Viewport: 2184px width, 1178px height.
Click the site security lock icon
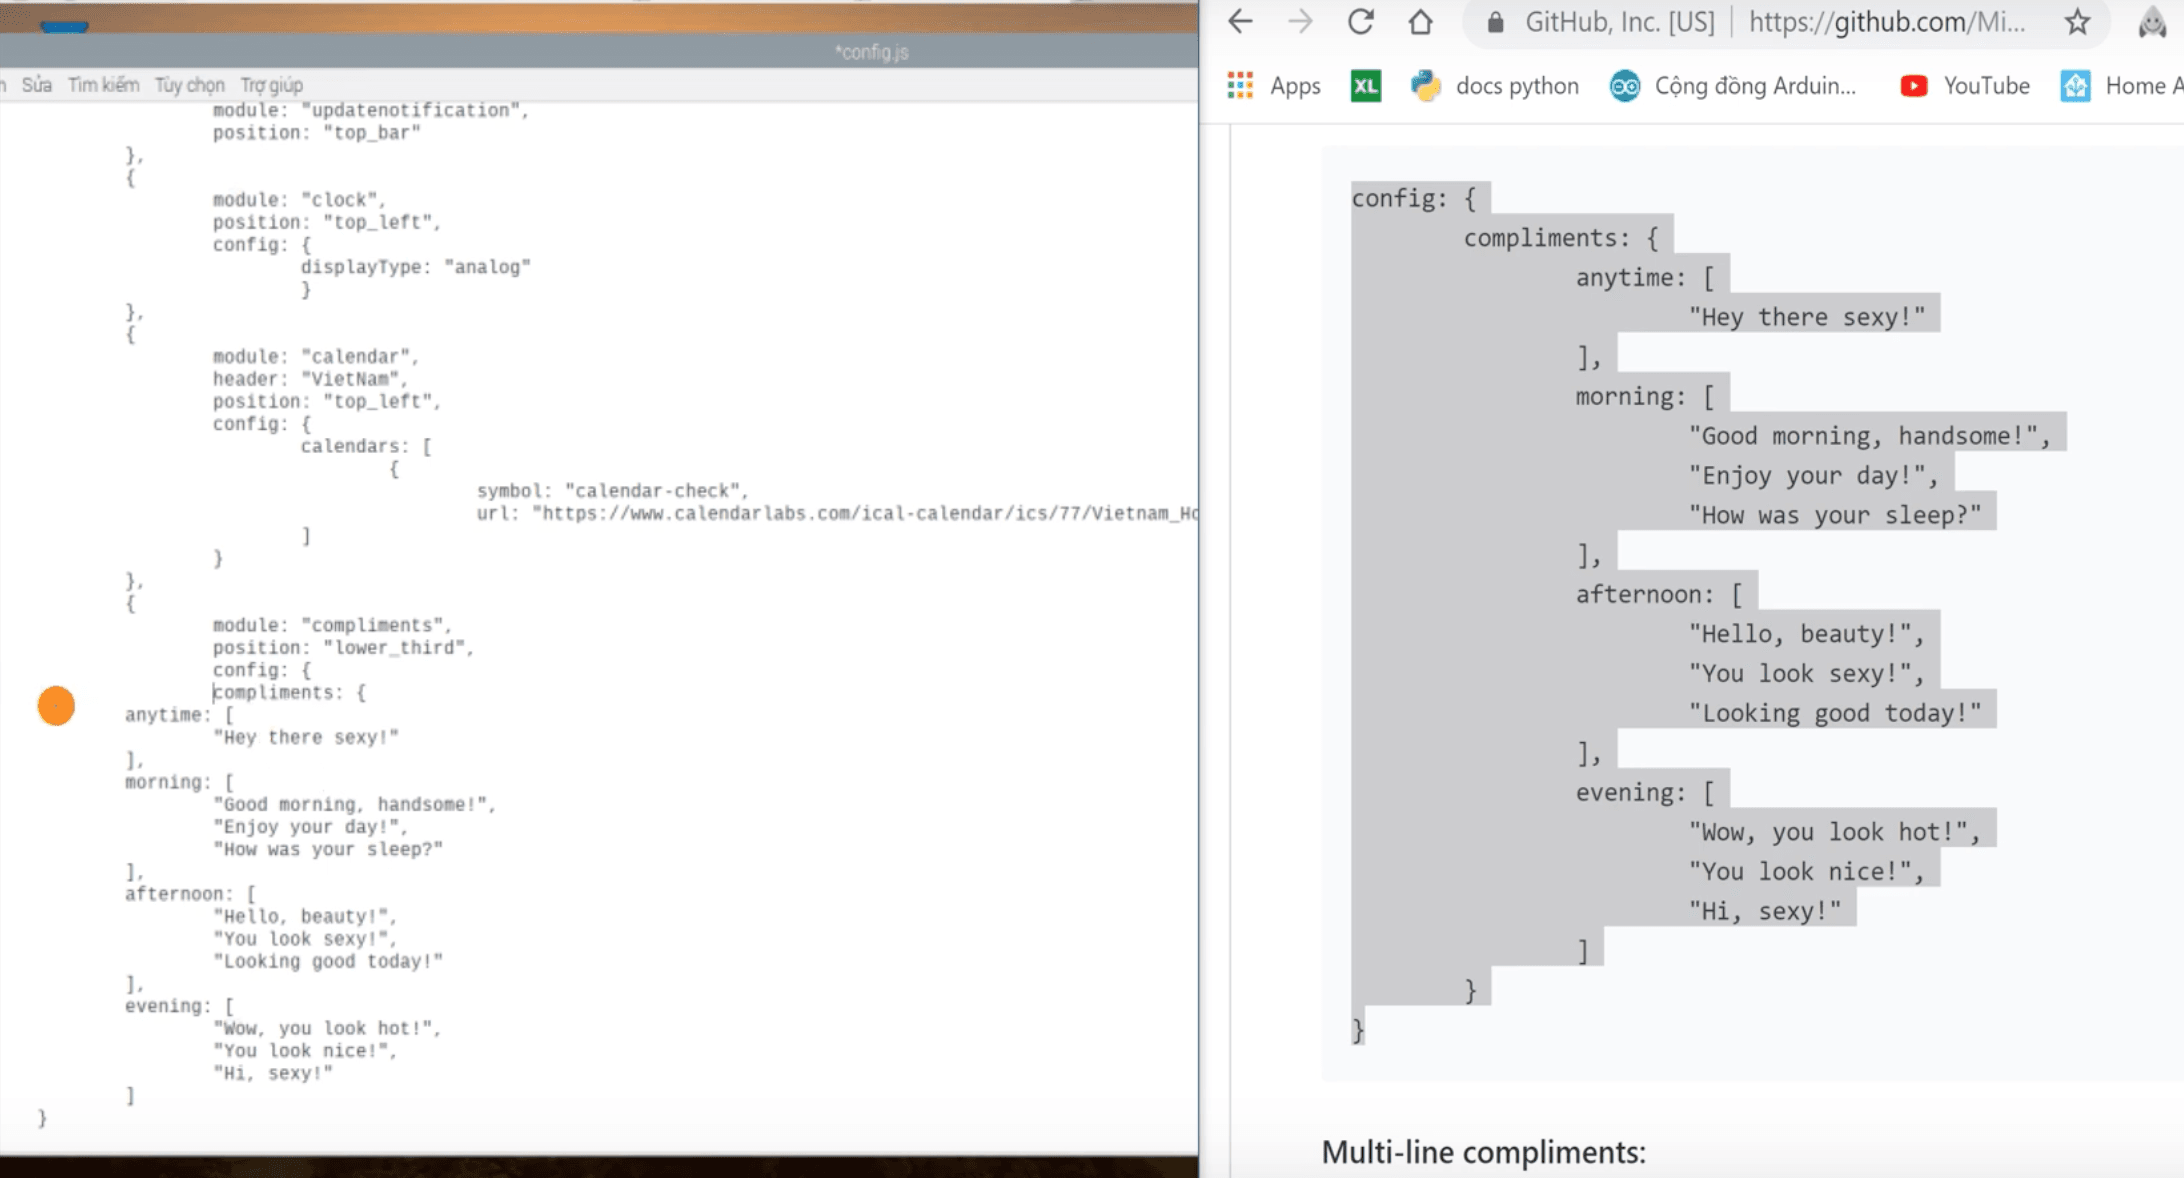(1496, 22)
